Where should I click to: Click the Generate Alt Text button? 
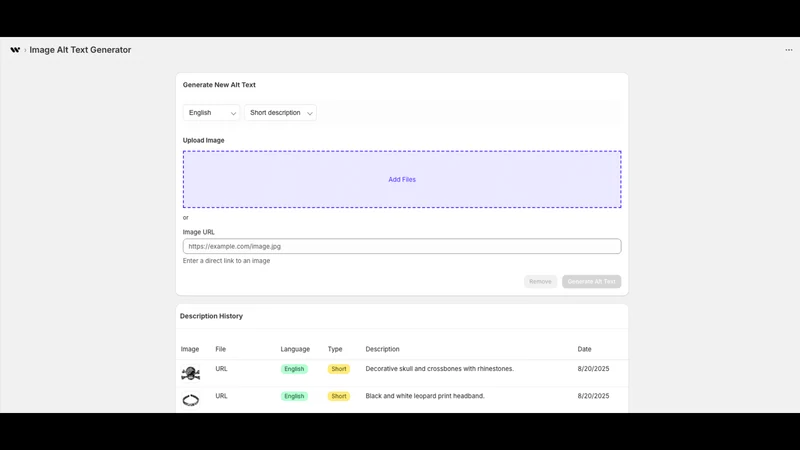click(591, 282)
